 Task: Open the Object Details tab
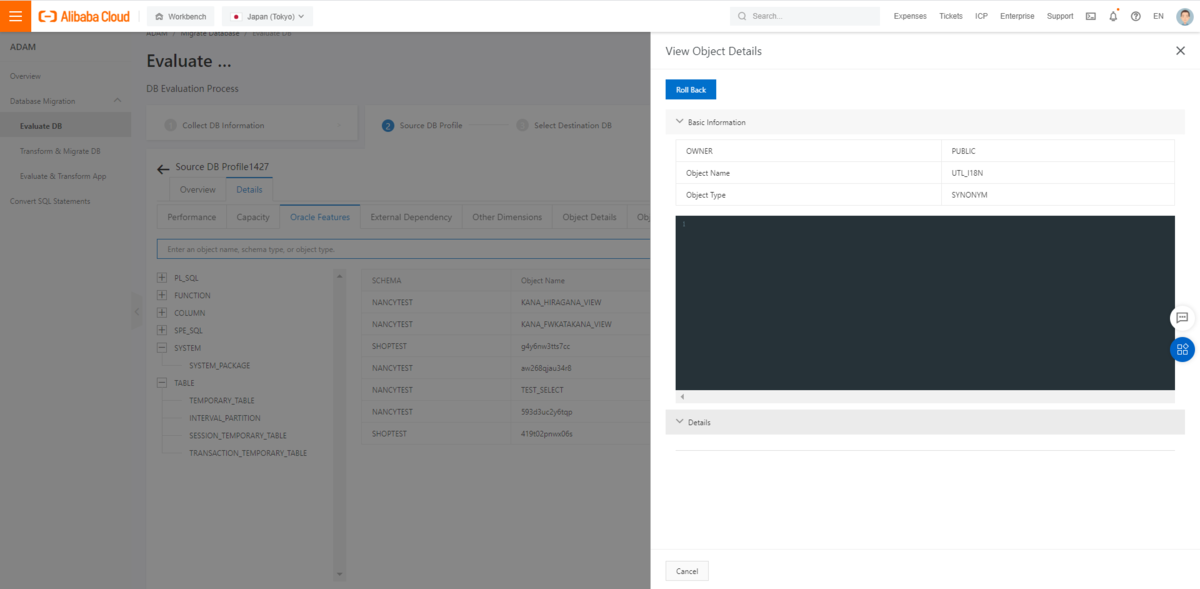(x=589, y=217)
